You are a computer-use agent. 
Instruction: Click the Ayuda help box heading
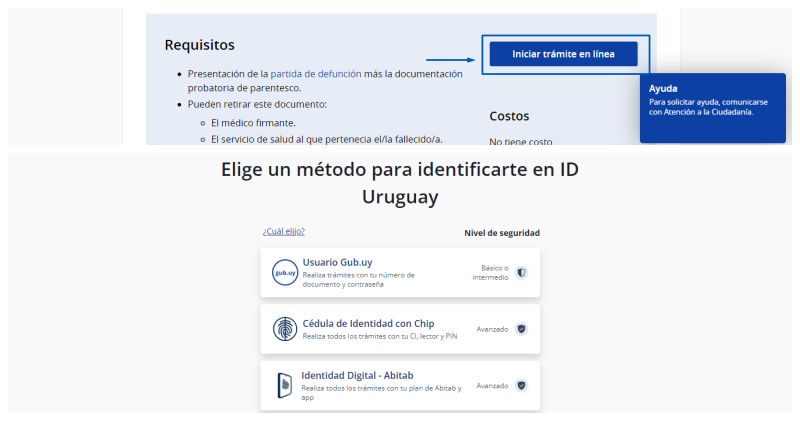click(663, 88)
